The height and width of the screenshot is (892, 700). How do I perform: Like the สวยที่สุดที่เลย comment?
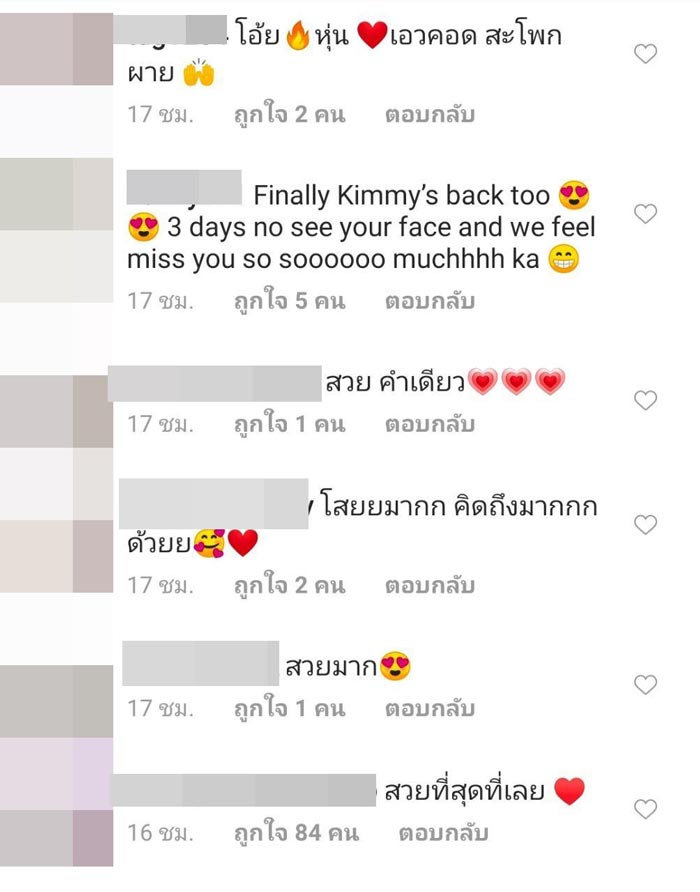(645, 809)
